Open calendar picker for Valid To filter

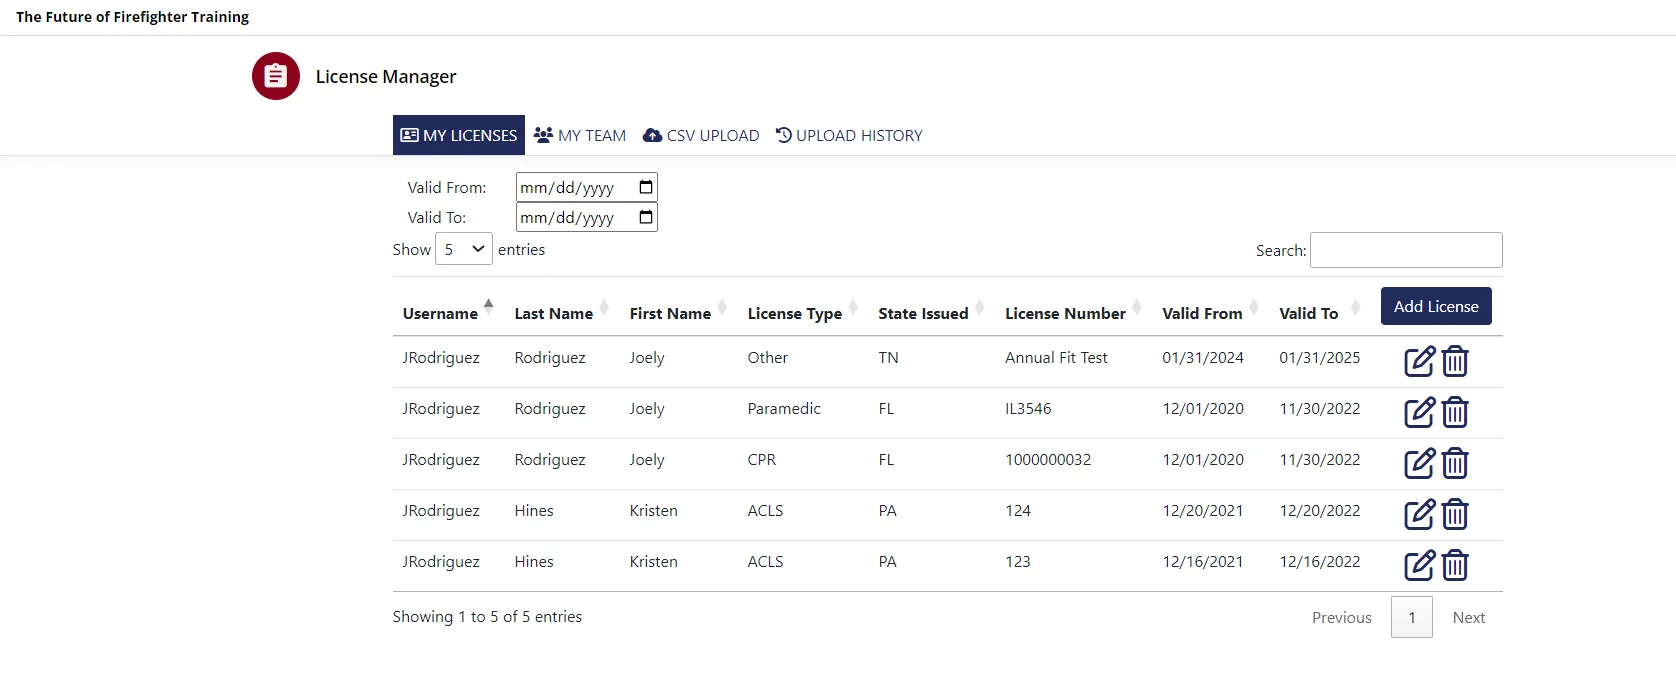646,217
